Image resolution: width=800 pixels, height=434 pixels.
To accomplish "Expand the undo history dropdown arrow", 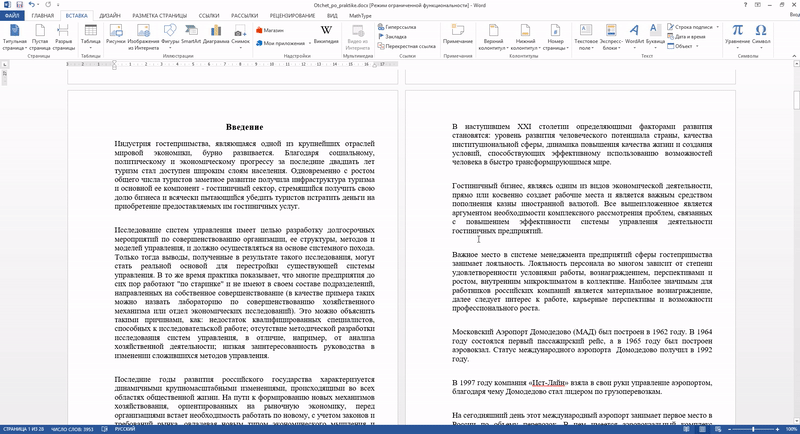I will pos(39,5).
